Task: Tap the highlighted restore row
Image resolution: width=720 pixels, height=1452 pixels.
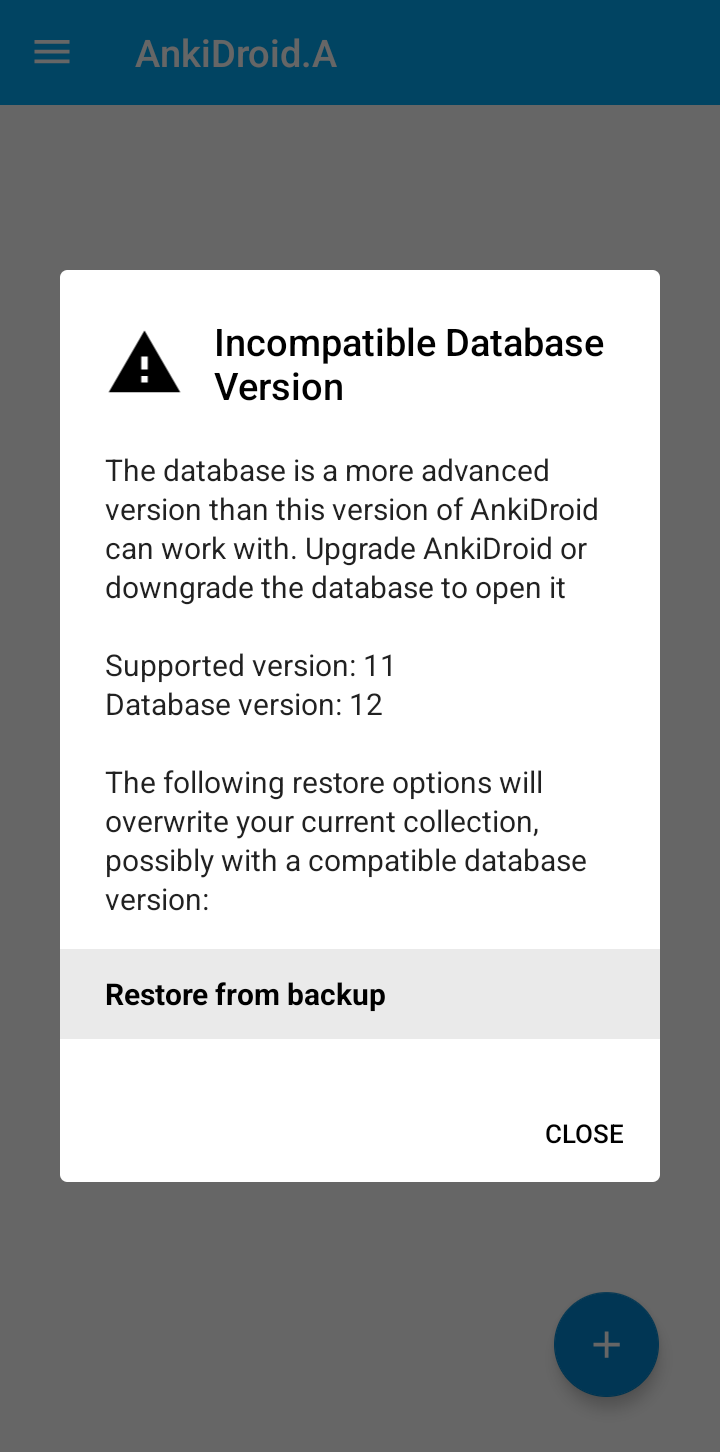Action: pos(360,994)
